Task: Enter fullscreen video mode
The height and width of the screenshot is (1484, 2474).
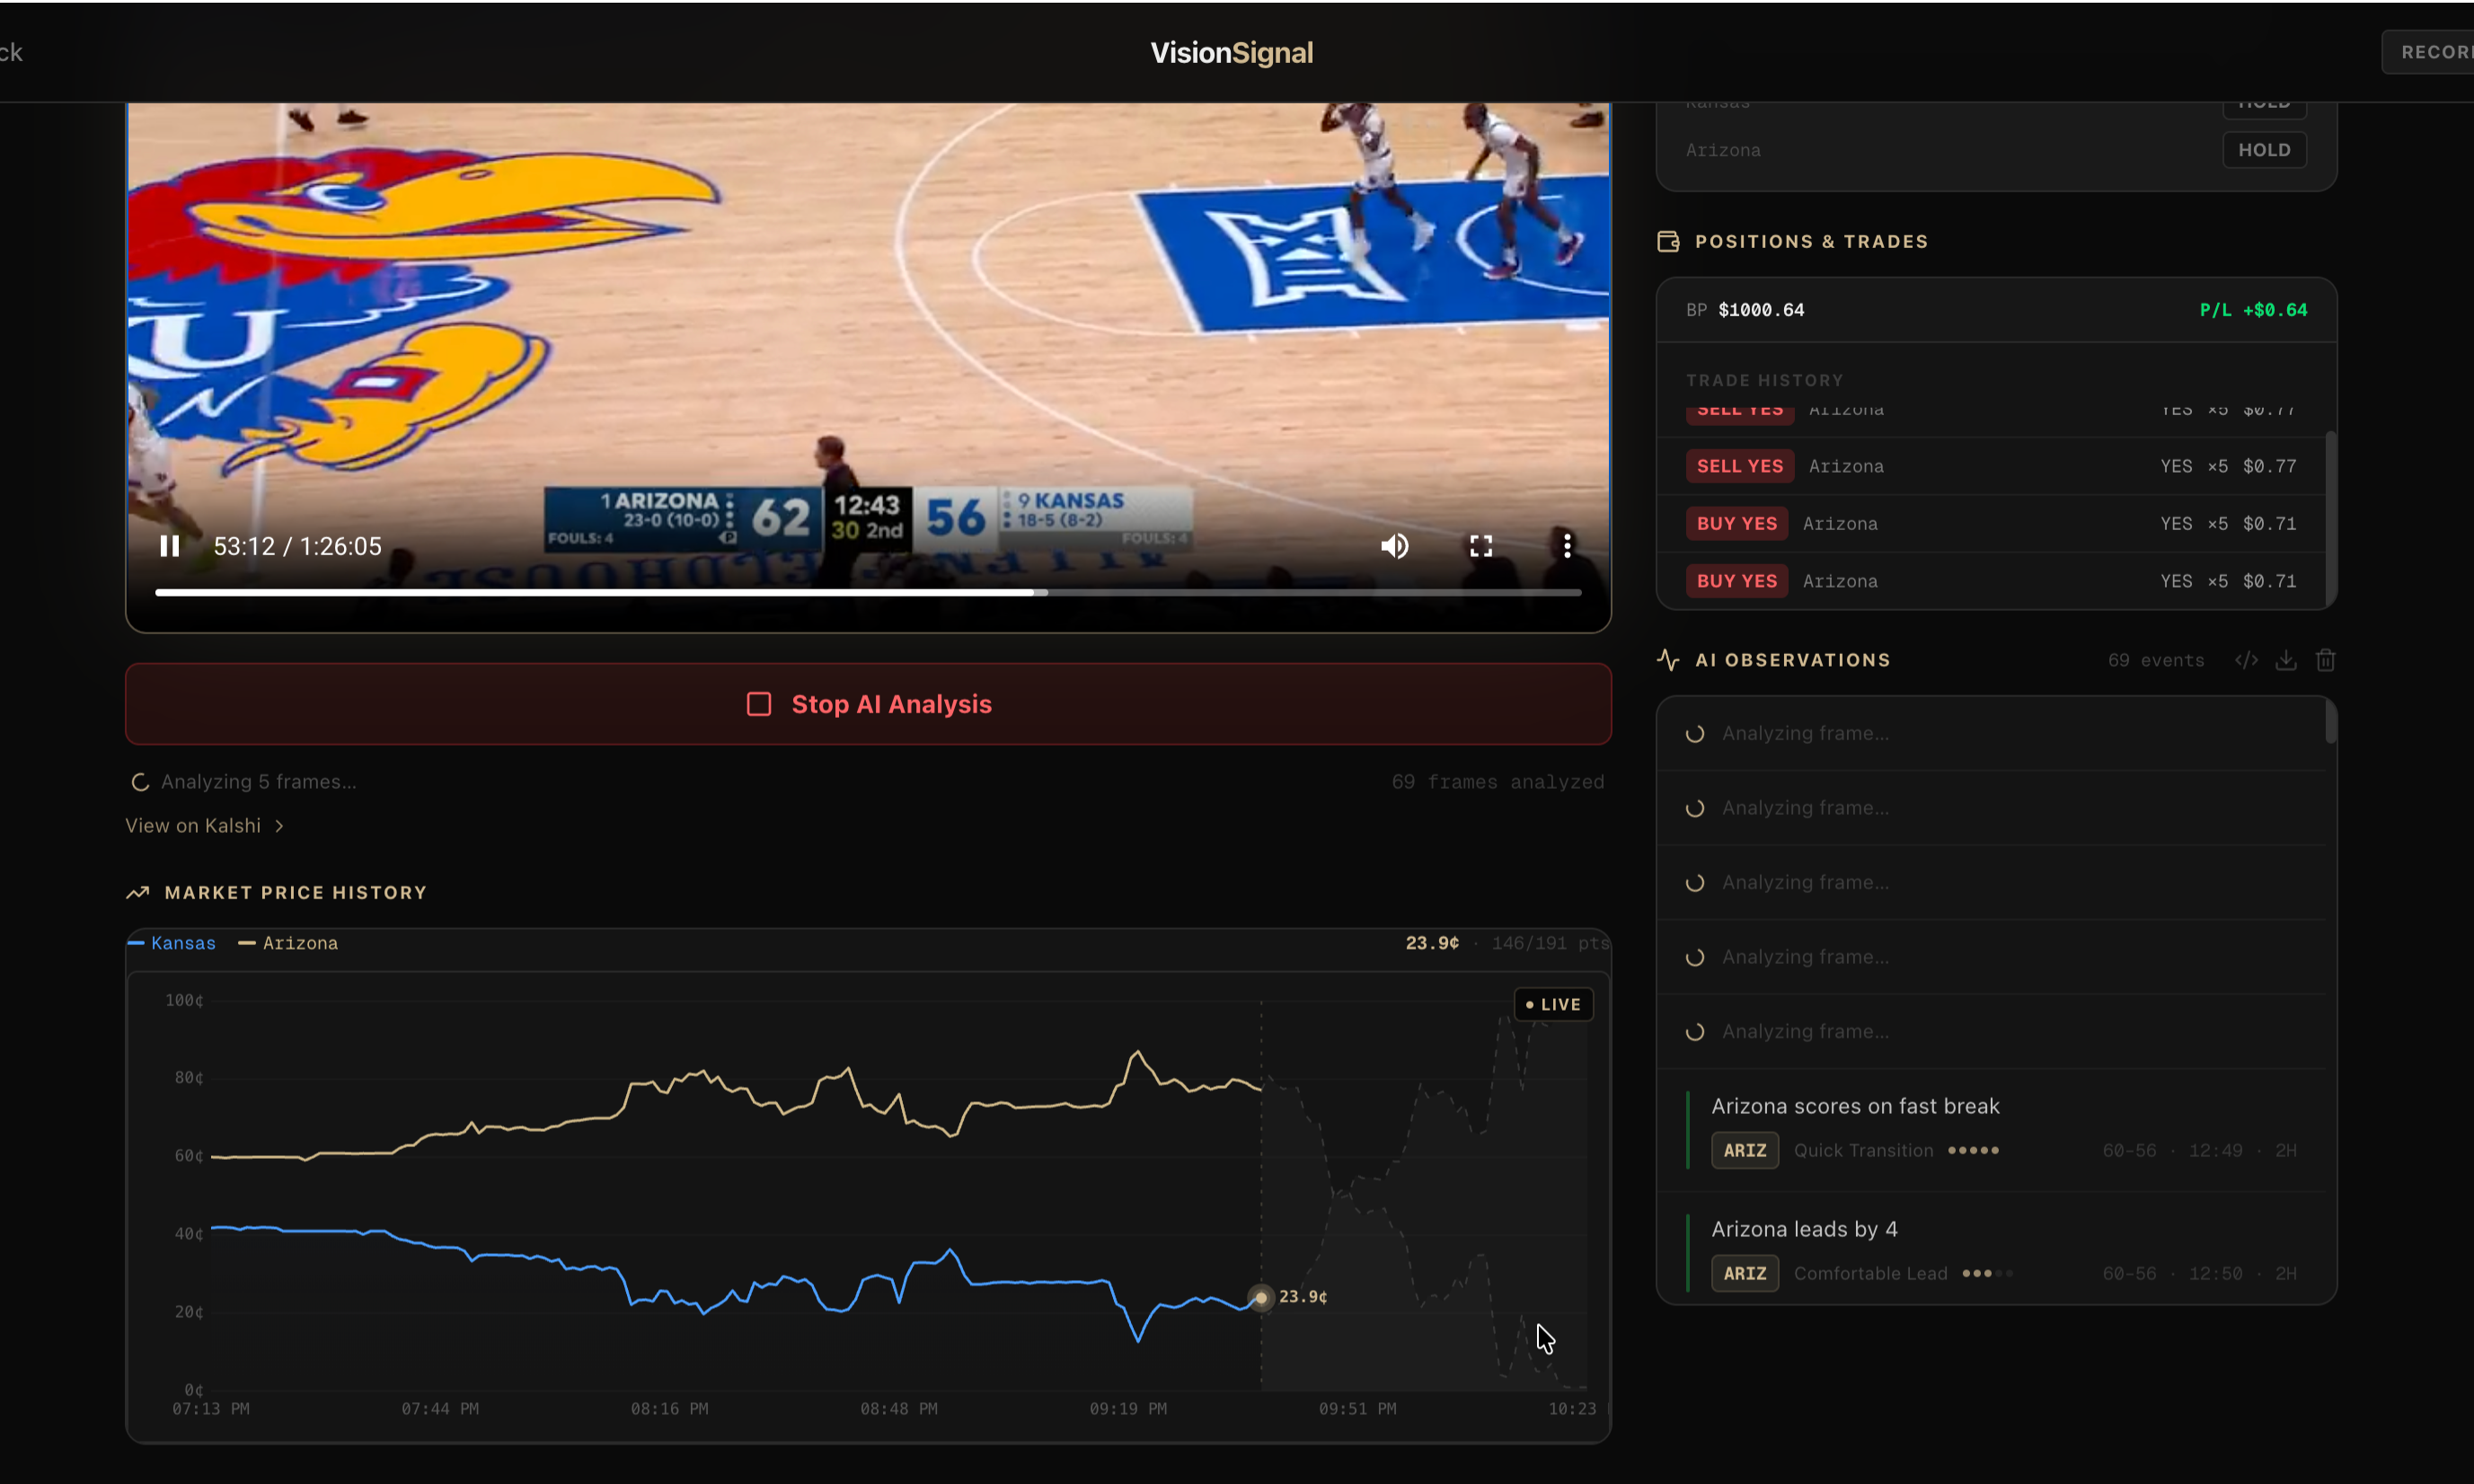Action: [1481, 546]
